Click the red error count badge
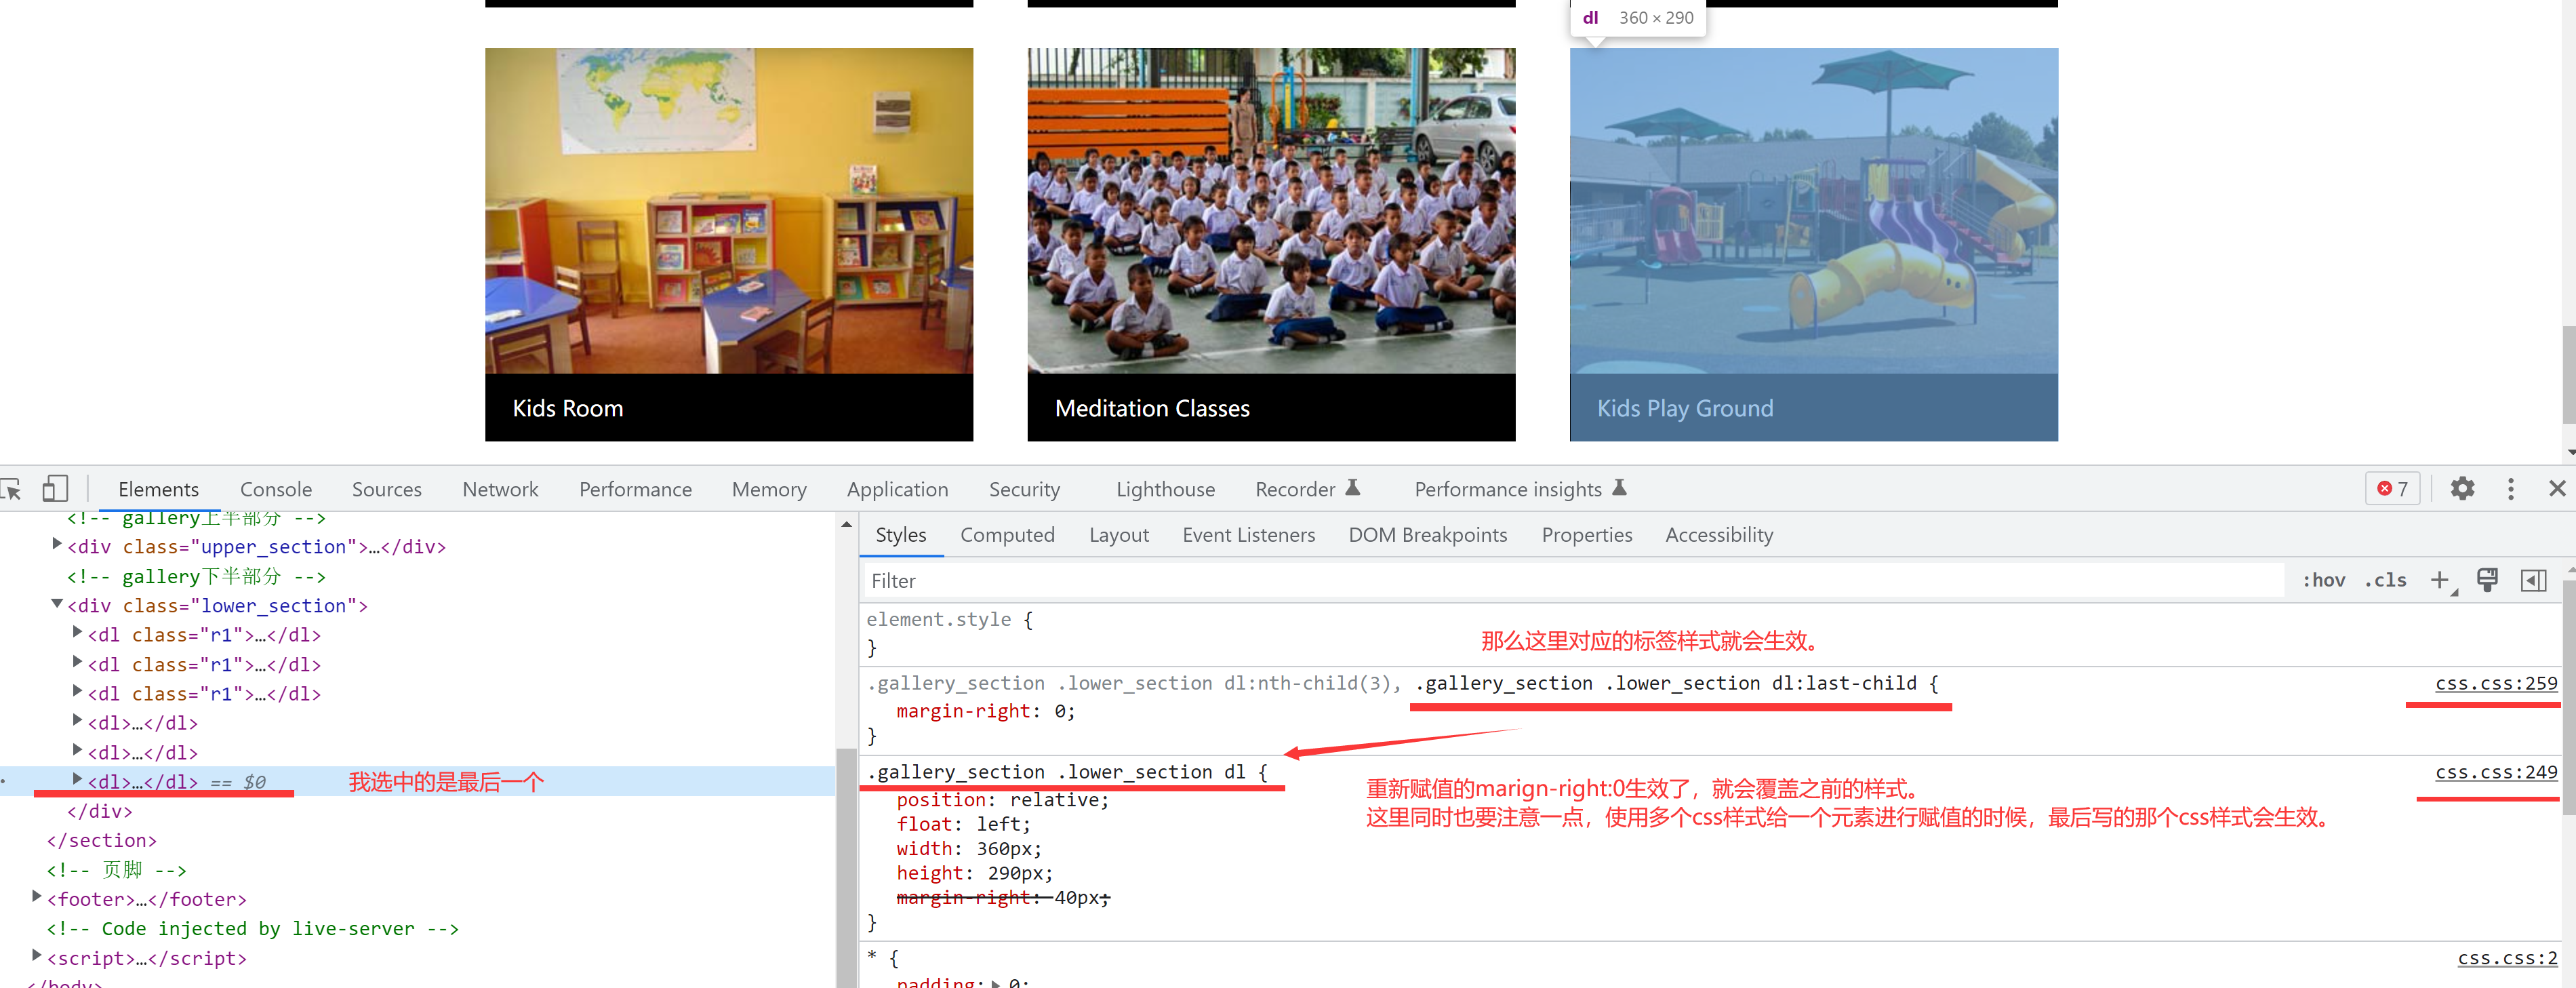2576x988 pixels. click(x=2392, y=489)
